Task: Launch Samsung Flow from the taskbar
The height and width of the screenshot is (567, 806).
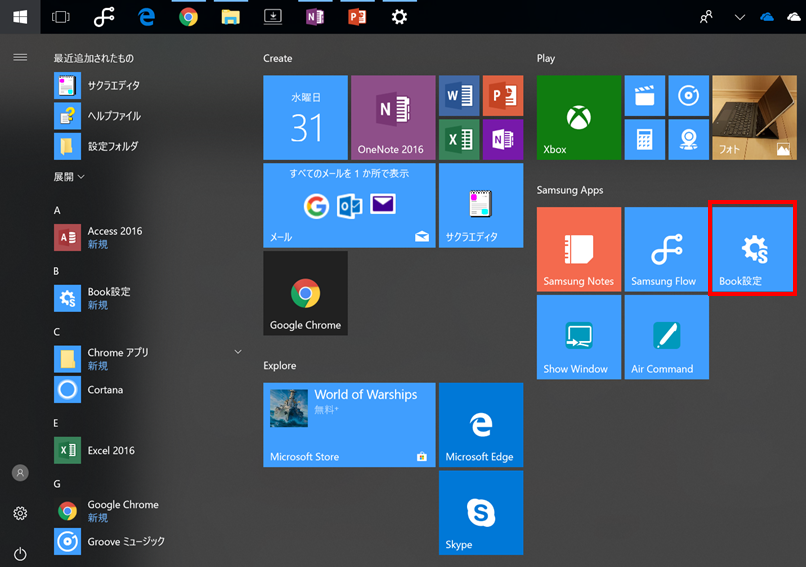Action: tap(104, 17)
